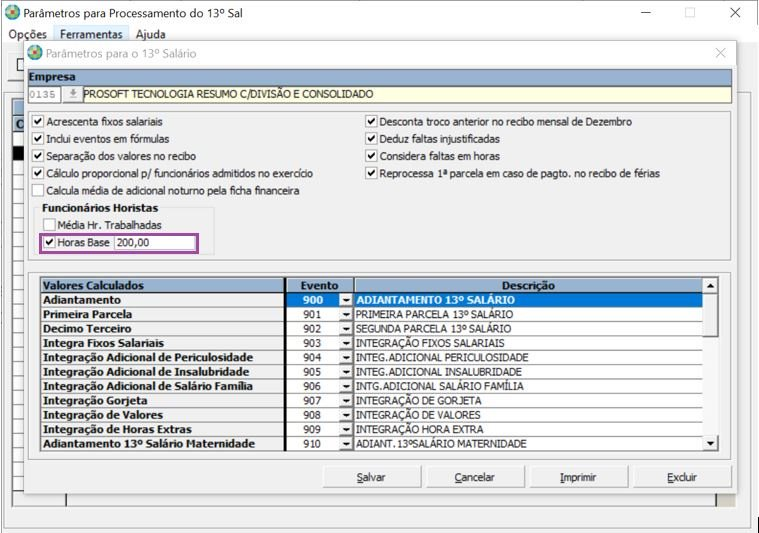Viewport: 759px width, 533px height.
Task: Open the Ferramentas menu
Action: (89, 34)
